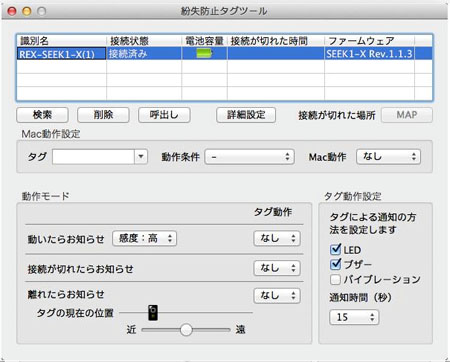Open the 通知時間 dropdown showing 15
The width and height of the screenshot is (450, 362).
pos(354,317)
